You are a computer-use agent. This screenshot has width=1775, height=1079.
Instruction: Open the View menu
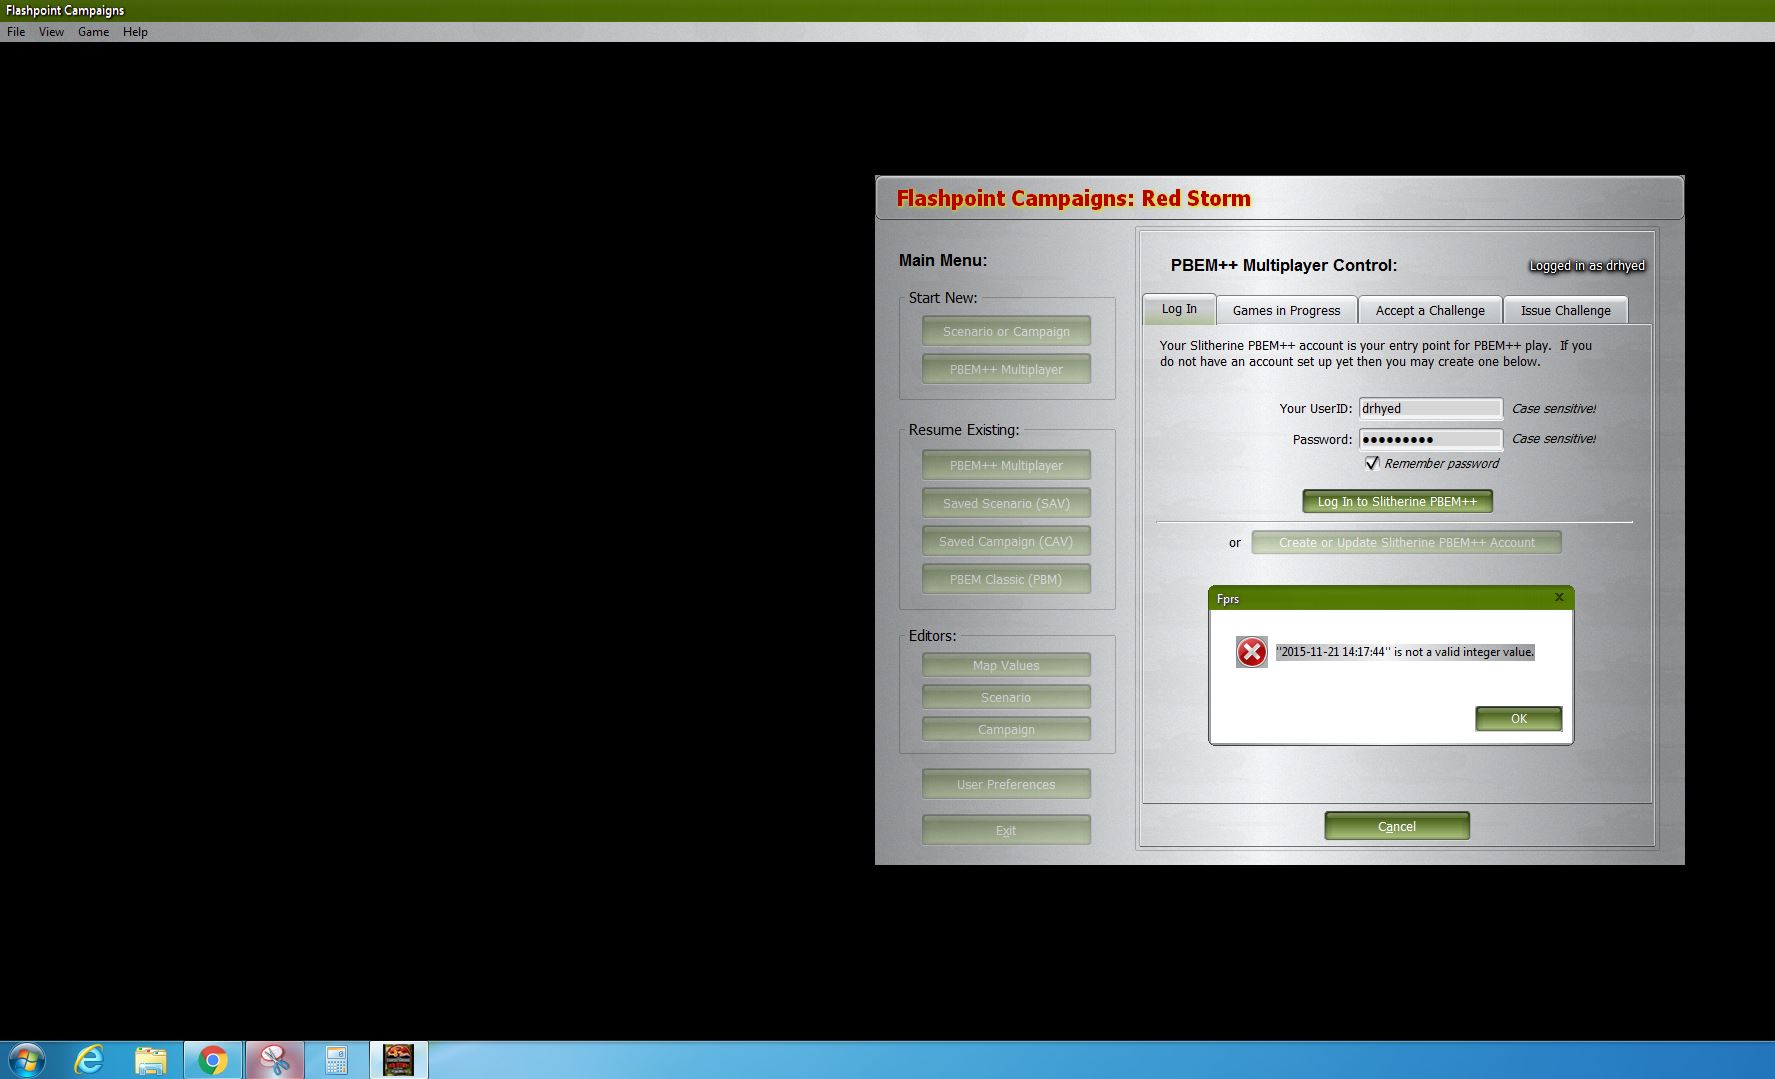(x=51, y=32)
